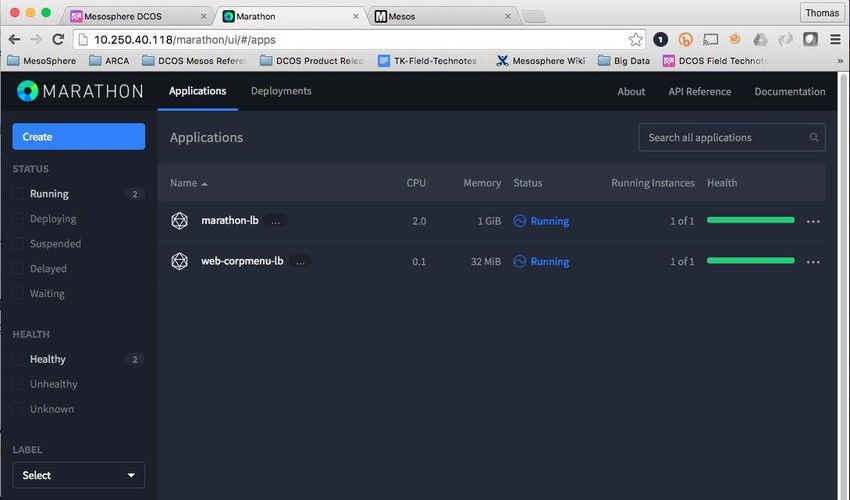Open a new browser tab
Screen dimensions: 850x500
pos(534,17)
